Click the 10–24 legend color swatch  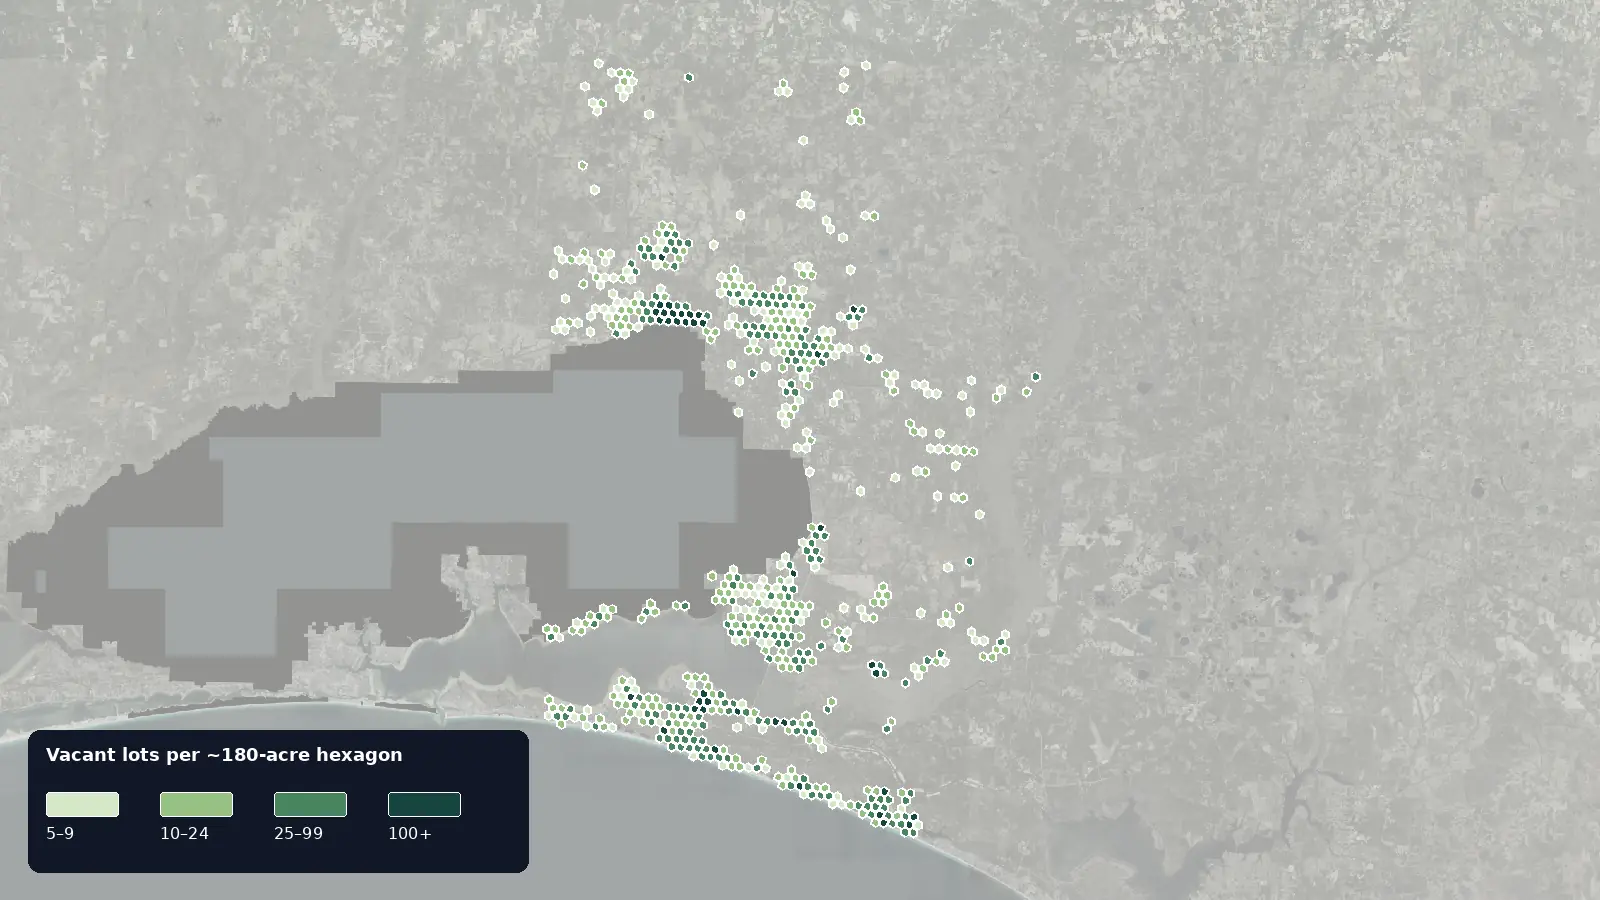[x=196, y=804]
